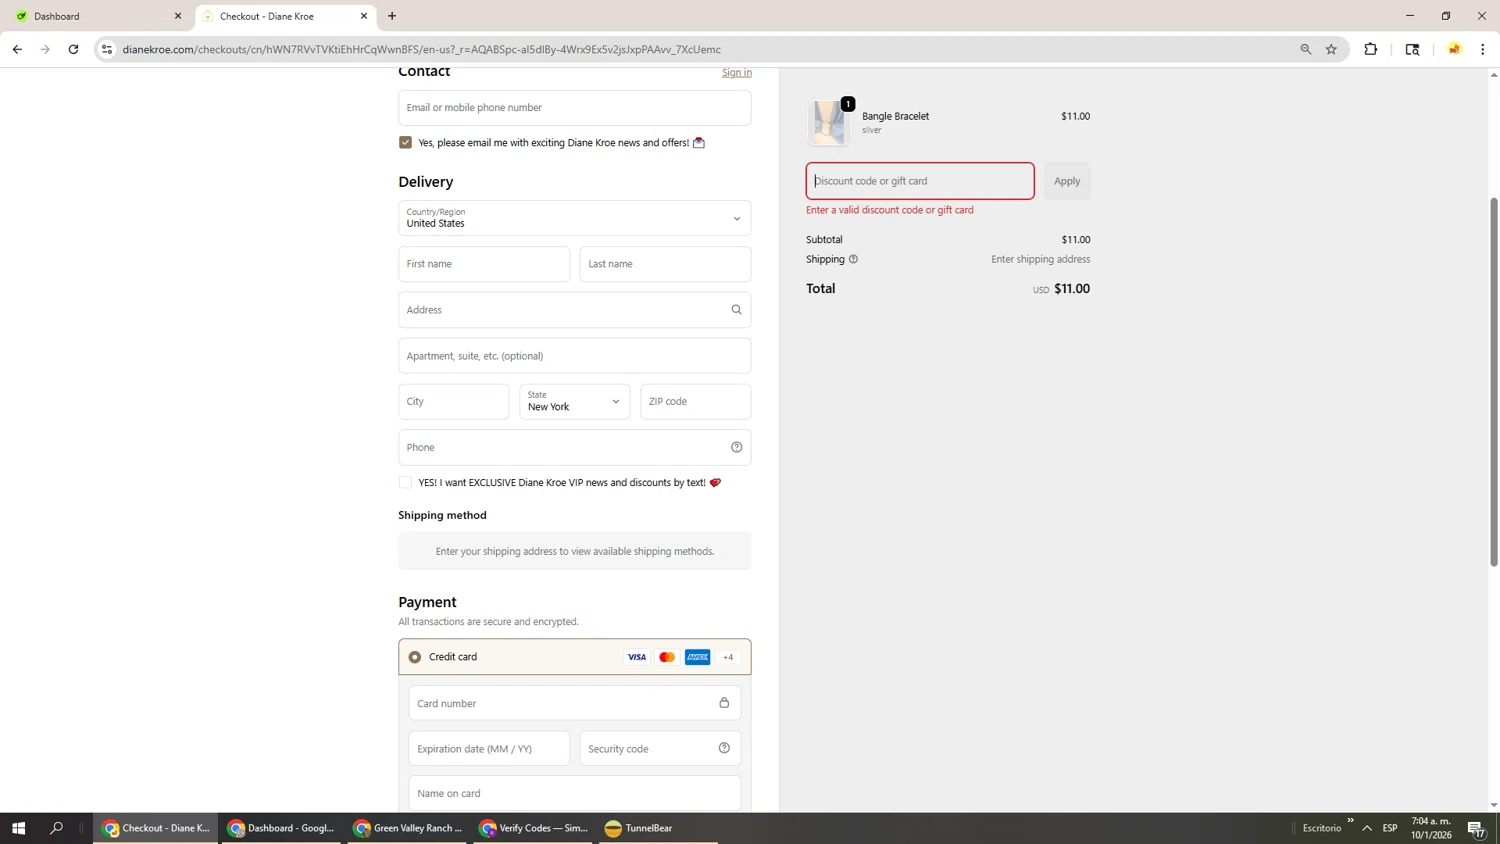The image size is (1500, 844).
Task: Open site information icon in address bar
Action: [x=107, y=49]
